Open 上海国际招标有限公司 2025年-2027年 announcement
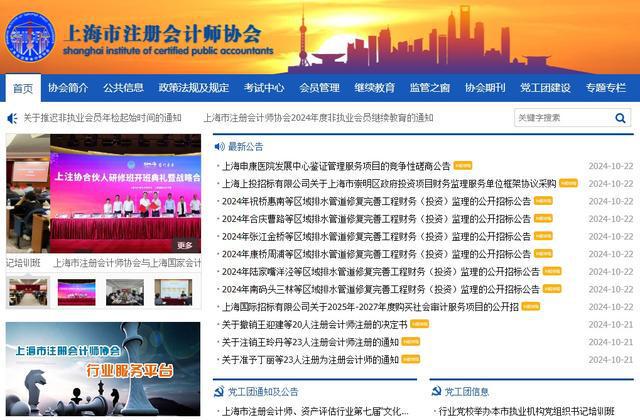This screenshot has height=420, width=640. click(x=370, y=307)
